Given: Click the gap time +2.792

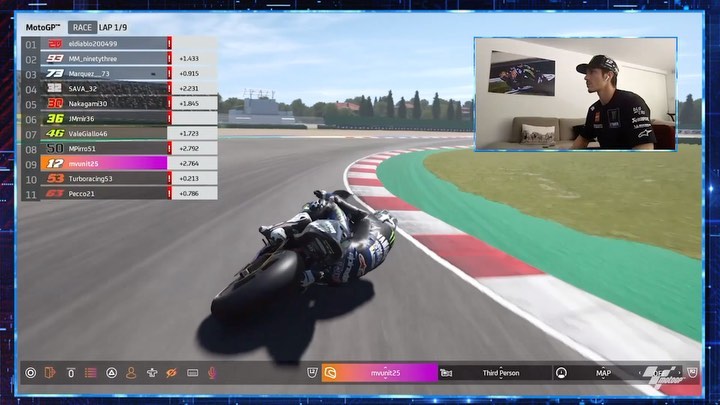Looking at the screenshot, I should point(189,149).
